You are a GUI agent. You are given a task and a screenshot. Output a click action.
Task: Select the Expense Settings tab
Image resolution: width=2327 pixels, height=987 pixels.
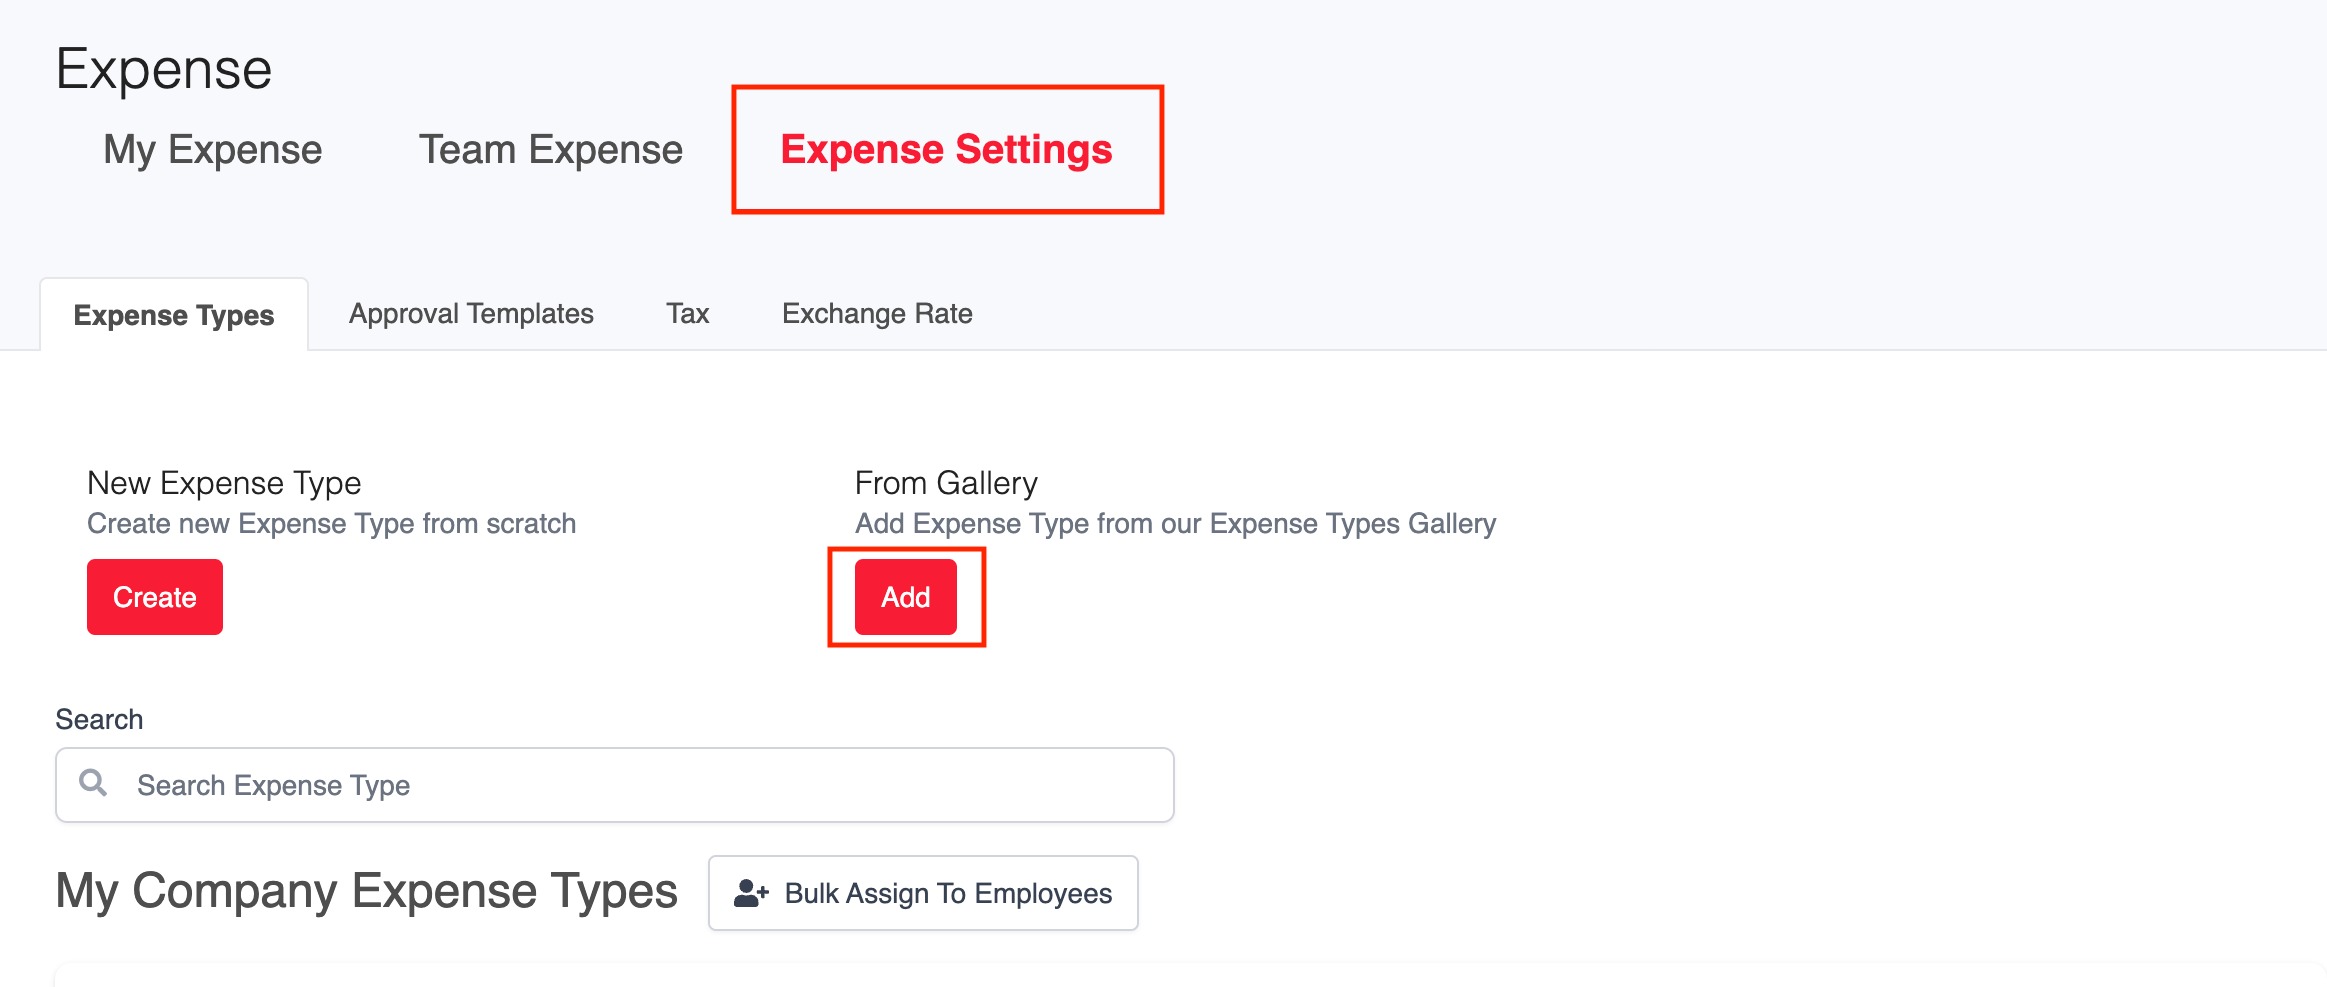pos(946,150)
